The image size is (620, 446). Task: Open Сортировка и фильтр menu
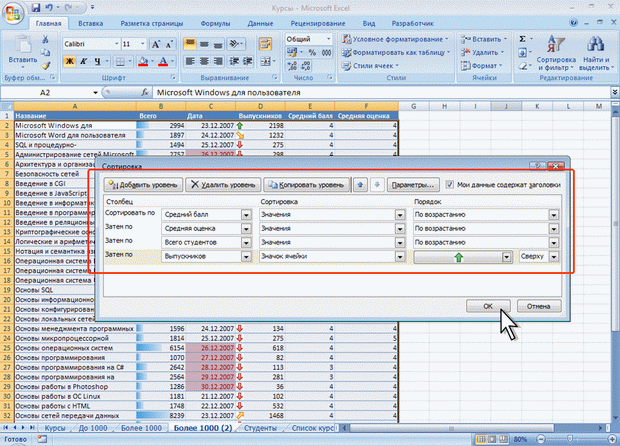556,53
